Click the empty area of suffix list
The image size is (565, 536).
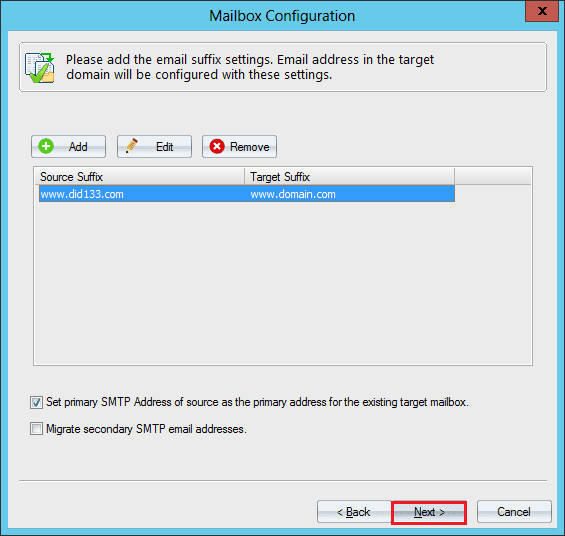pos(283,283)
